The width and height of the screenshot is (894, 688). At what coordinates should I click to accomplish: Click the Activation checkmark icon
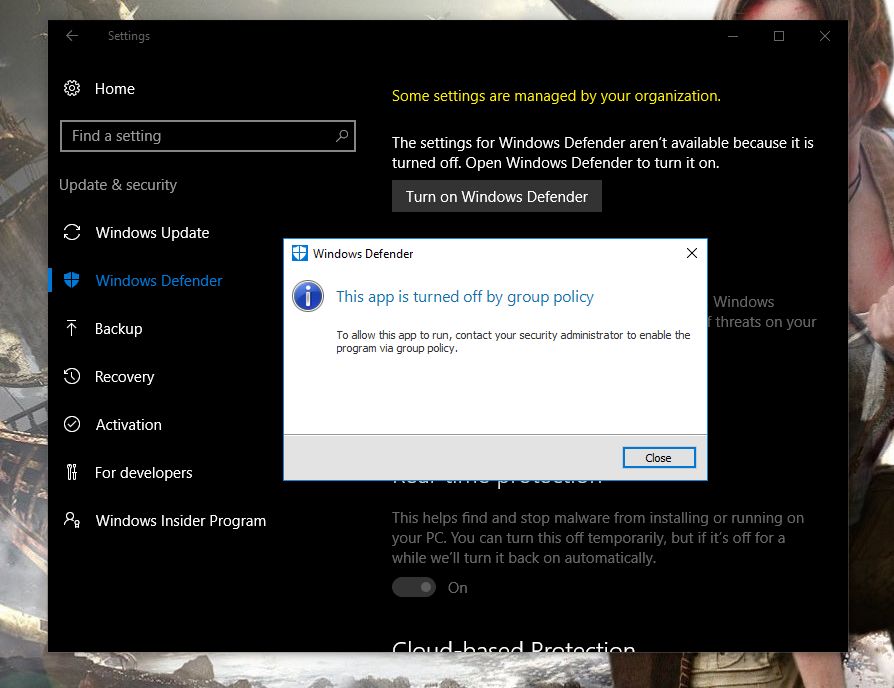coord(72,424)
